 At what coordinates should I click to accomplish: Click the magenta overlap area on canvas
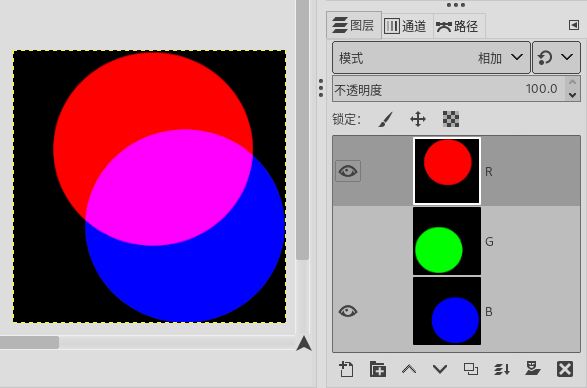(x=168, y=187)
